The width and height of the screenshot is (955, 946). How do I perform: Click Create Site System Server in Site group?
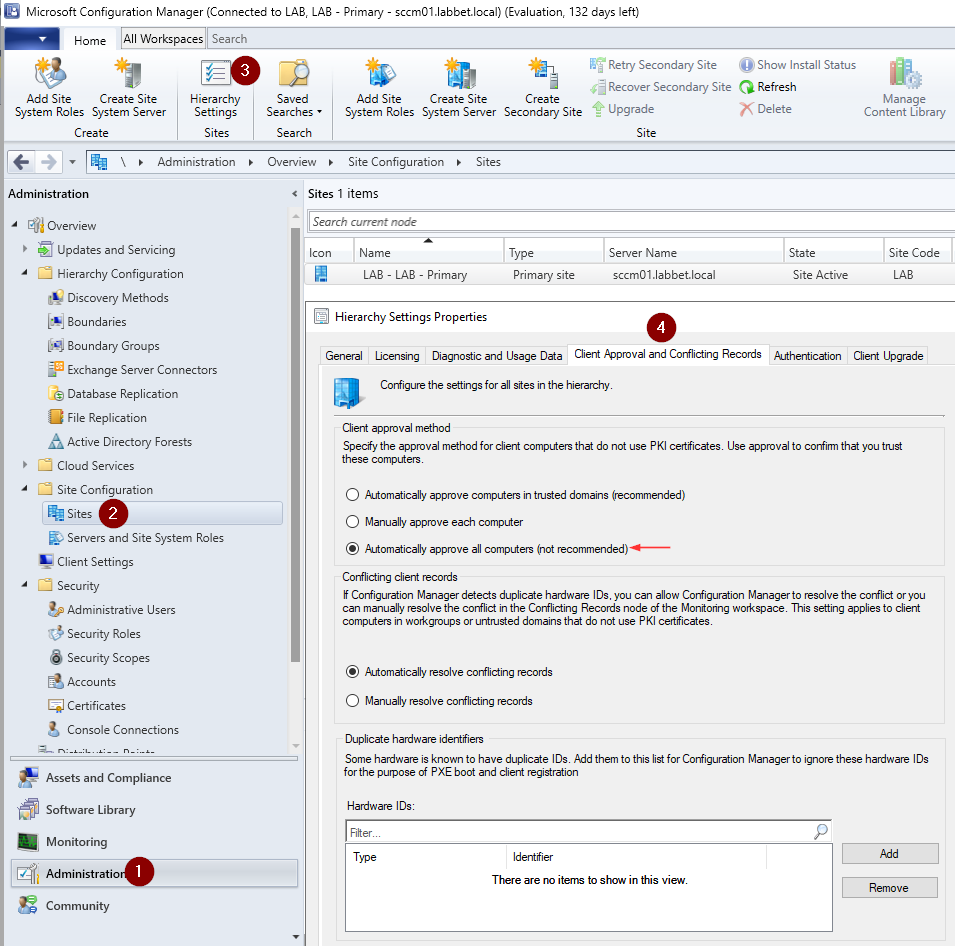point(459,88)
